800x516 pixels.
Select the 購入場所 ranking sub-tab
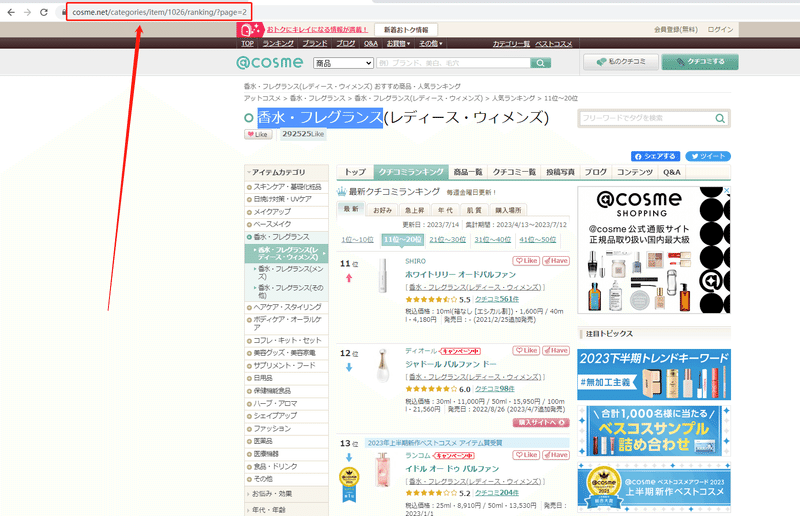(508, 210)
